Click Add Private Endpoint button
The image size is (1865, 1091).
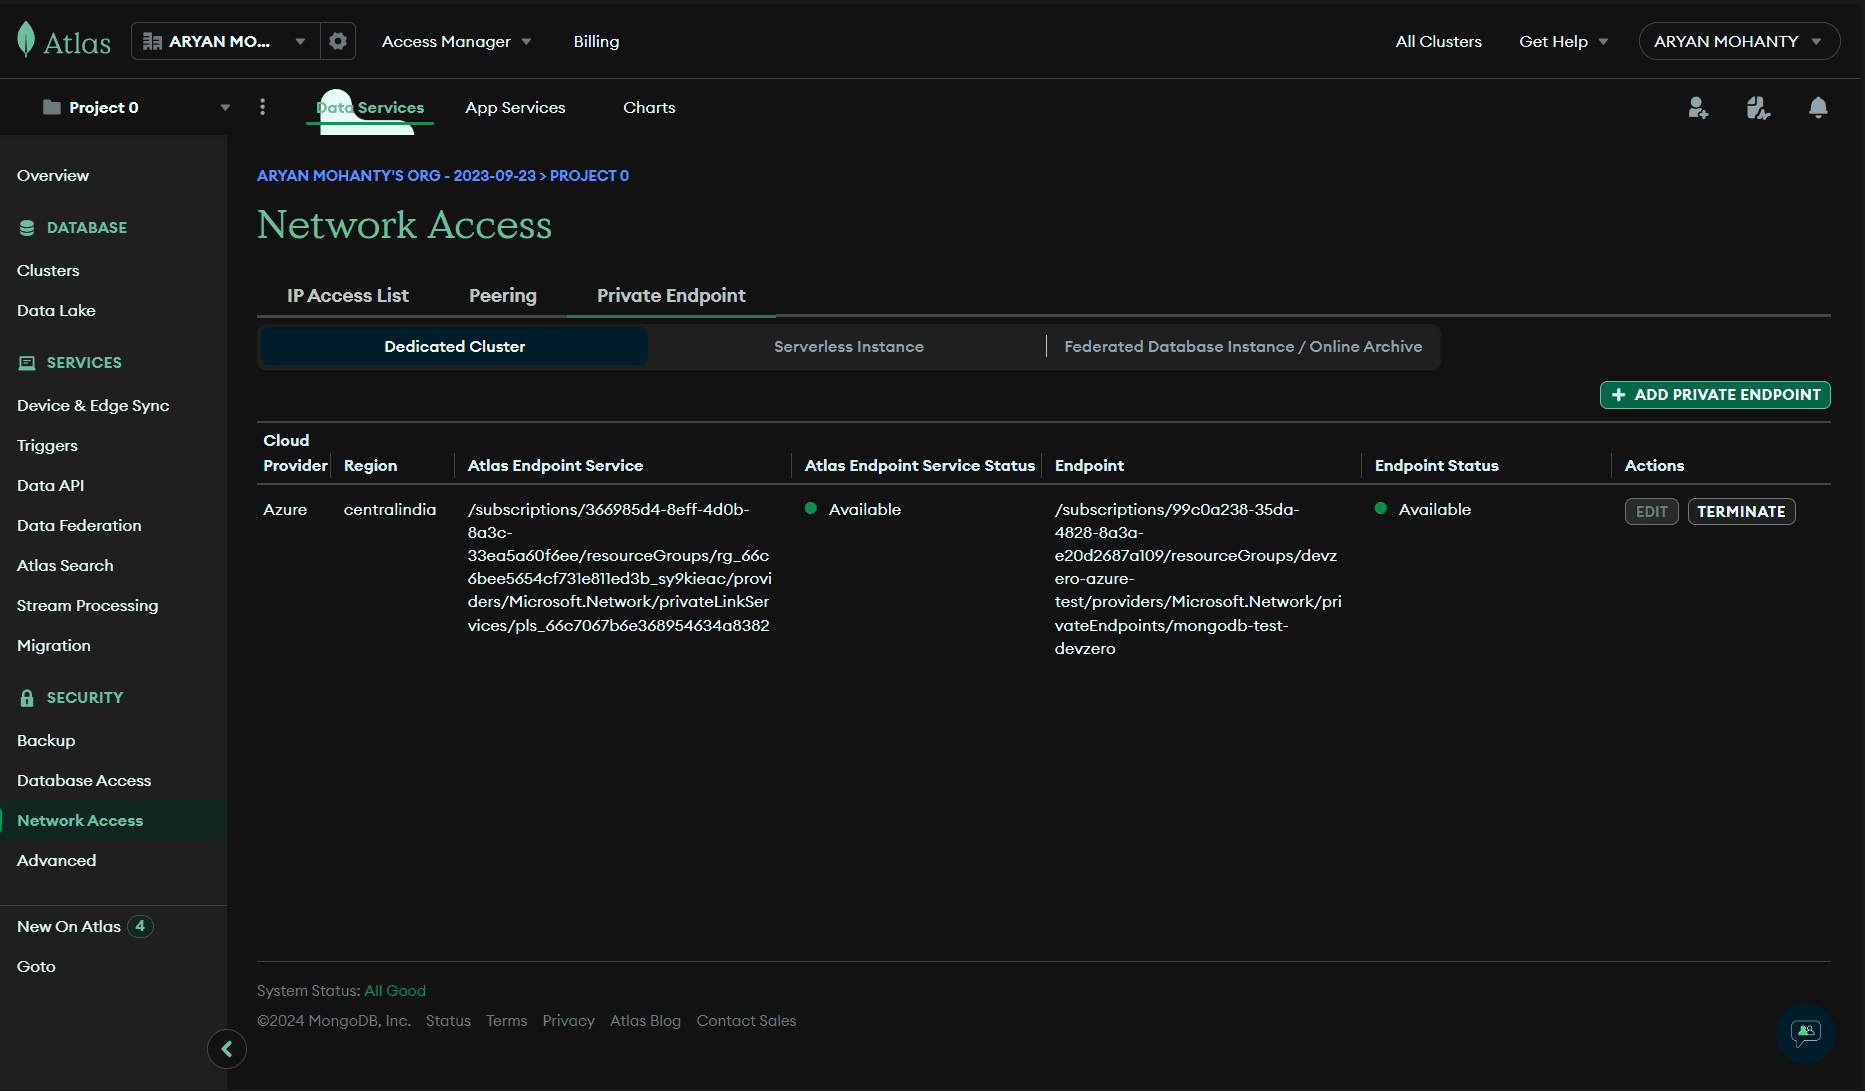[1715, 395]
